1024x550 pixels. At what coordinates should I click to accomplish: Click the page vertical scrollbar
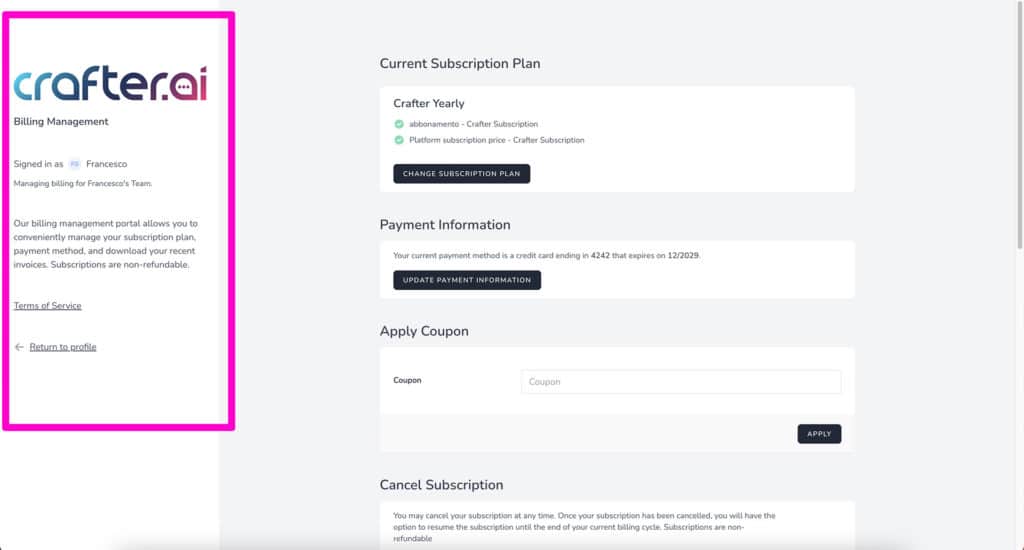(1019, 124)
